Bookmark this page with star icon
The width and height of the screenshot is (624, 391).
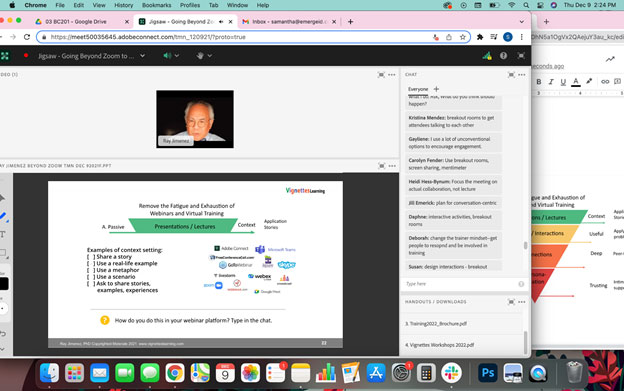462,37
